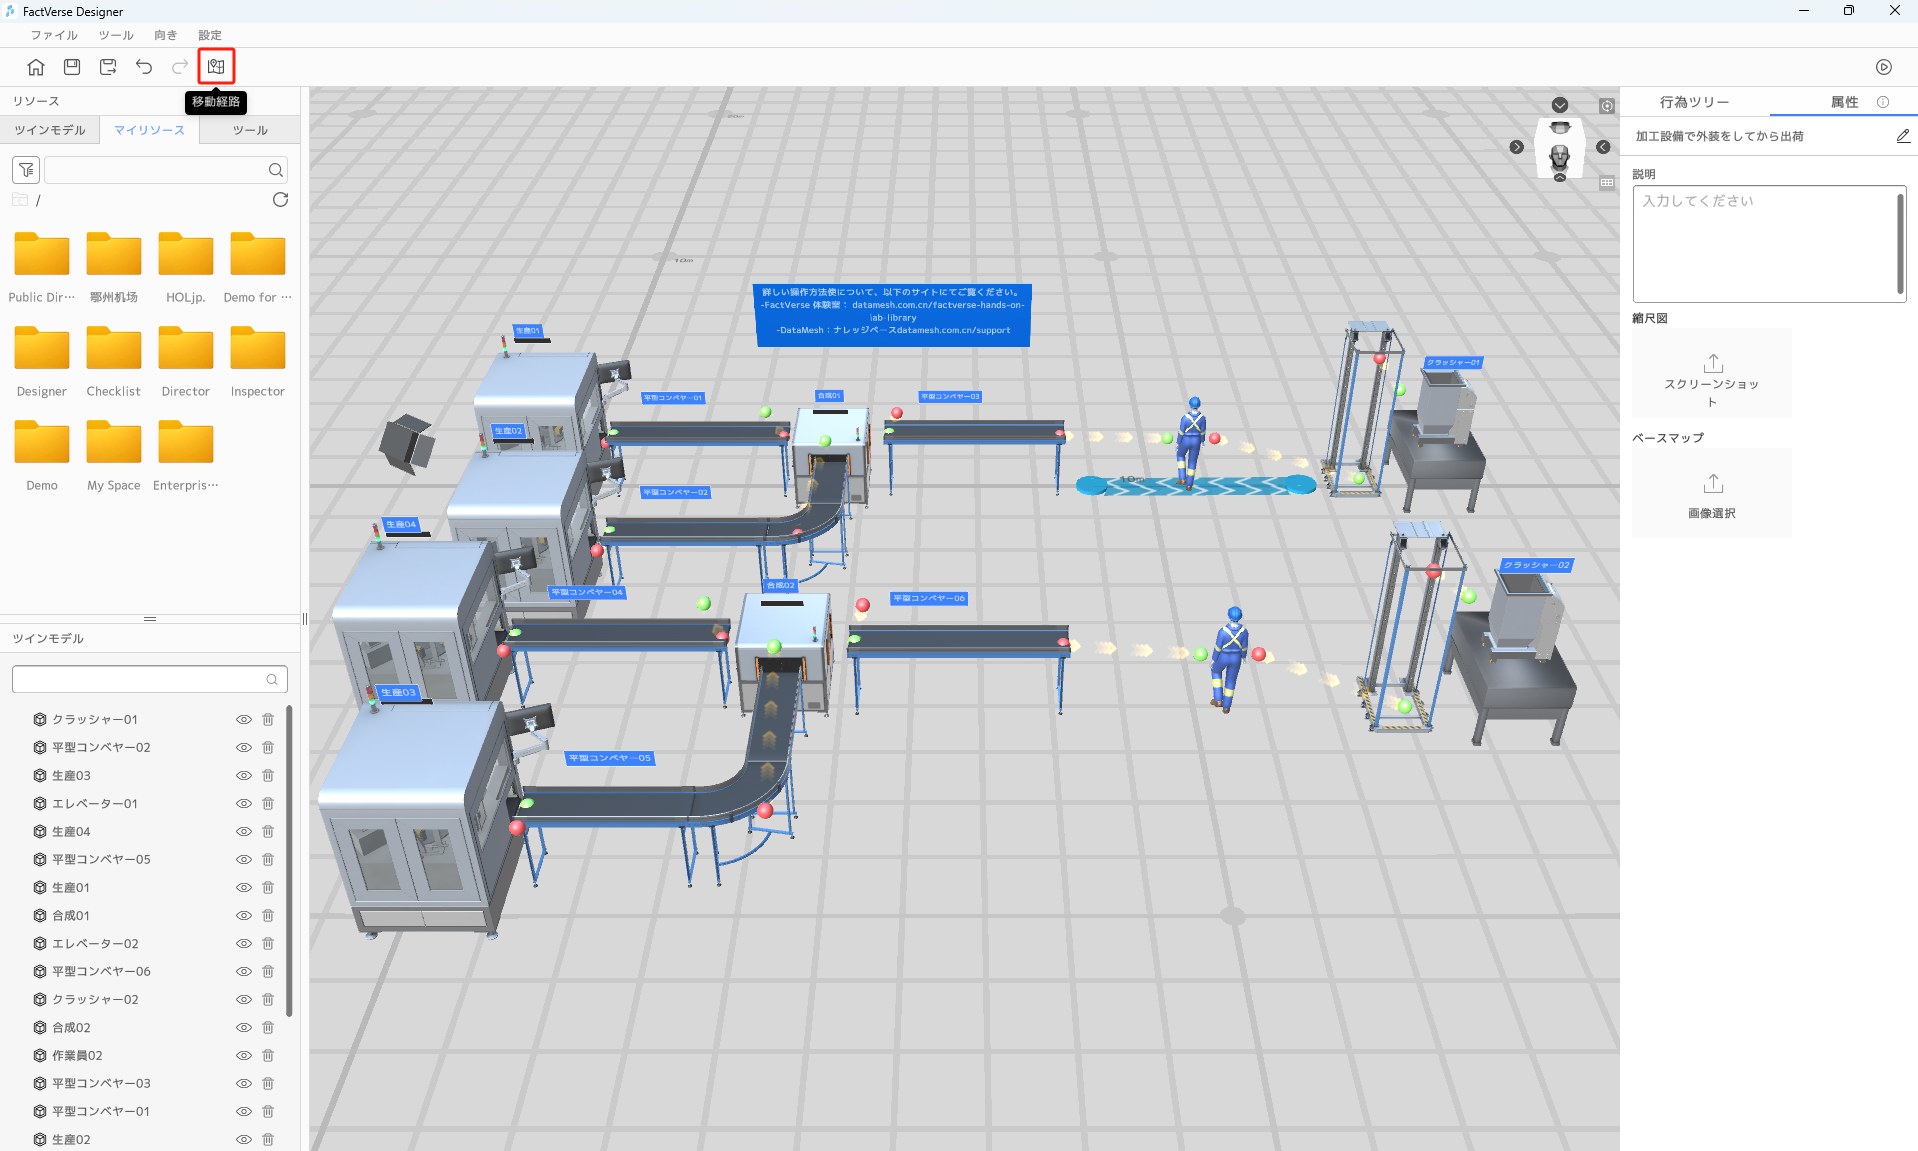
Task: Open the 移動経路 movement path tool
Action: coord(216,67)
